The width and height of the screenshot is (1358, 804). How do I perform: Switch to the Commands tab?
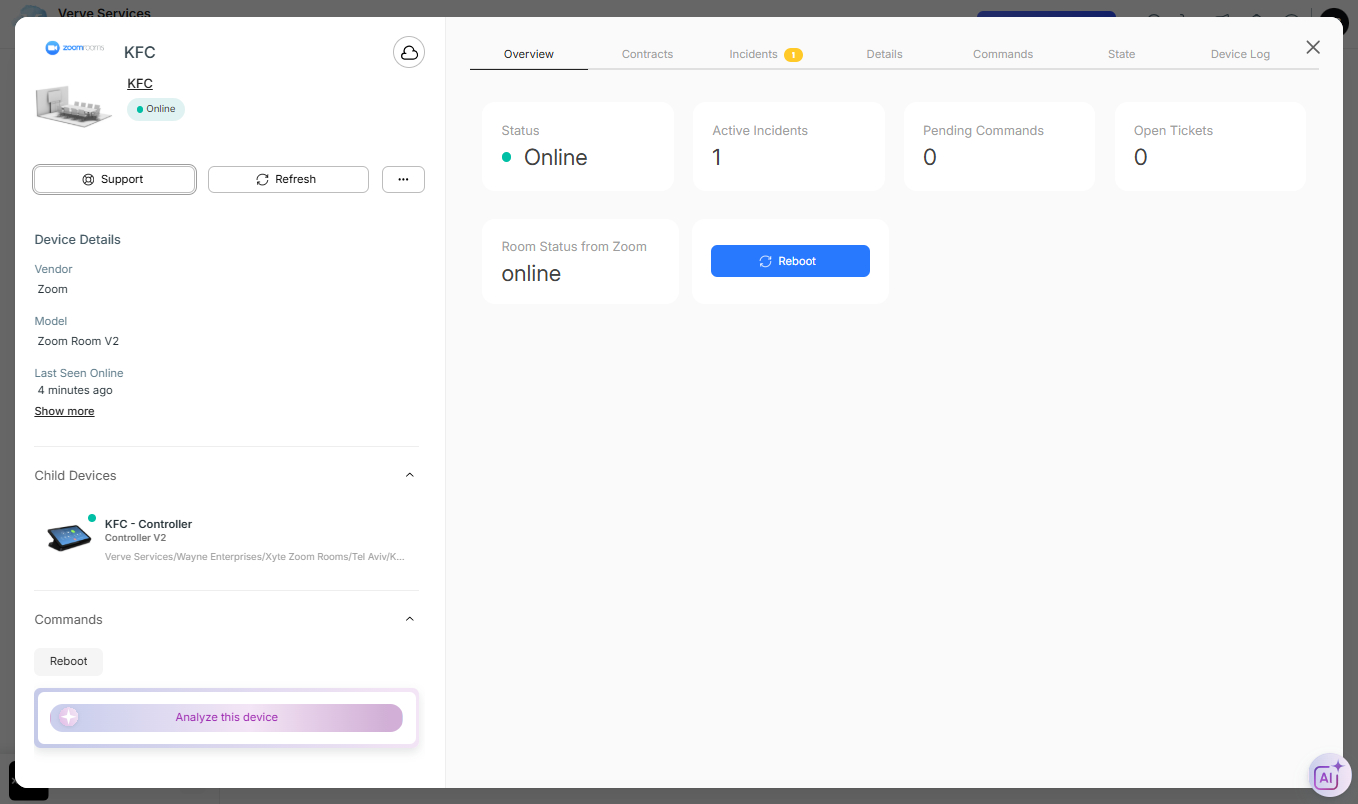1003,54
